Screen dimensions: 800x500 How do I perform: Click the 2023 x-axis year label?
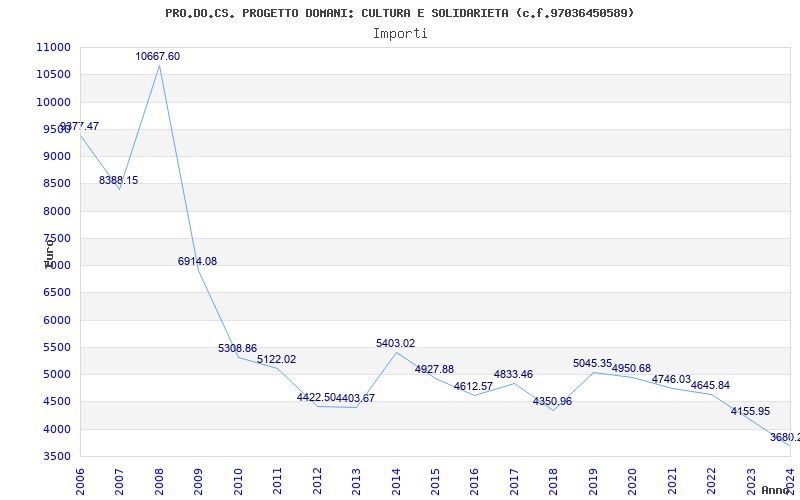click(x=751, y=481)
